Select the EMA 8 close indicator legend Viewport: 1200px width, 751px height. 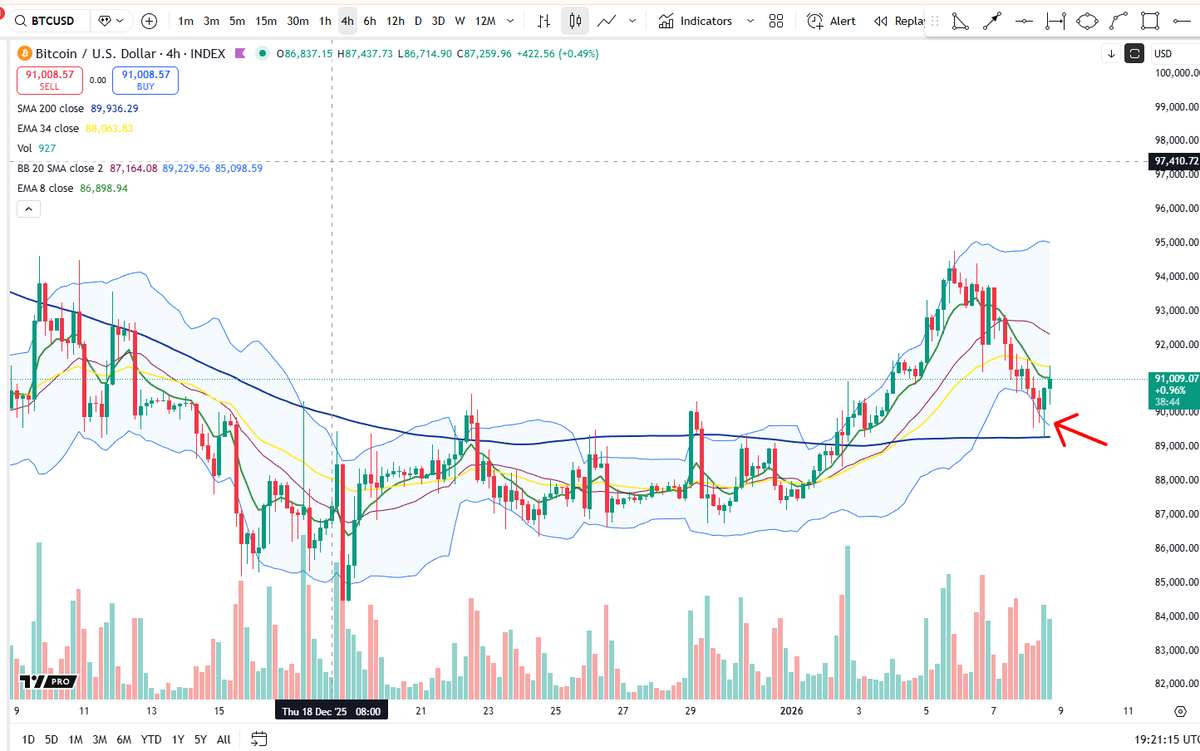[x=72, y=188]
